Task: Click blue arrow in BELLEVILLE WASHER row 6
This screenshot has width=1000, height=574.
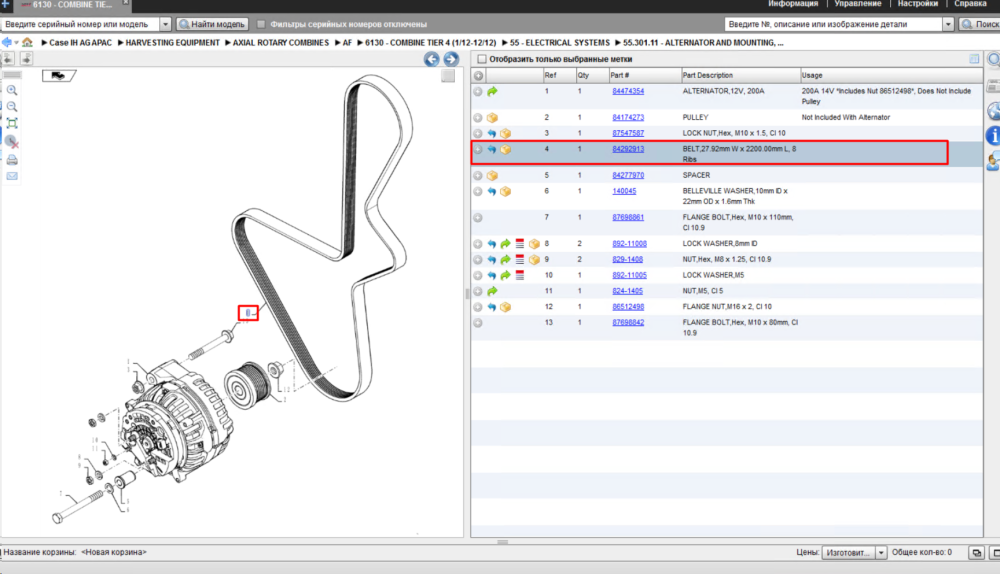Action: 492,191
